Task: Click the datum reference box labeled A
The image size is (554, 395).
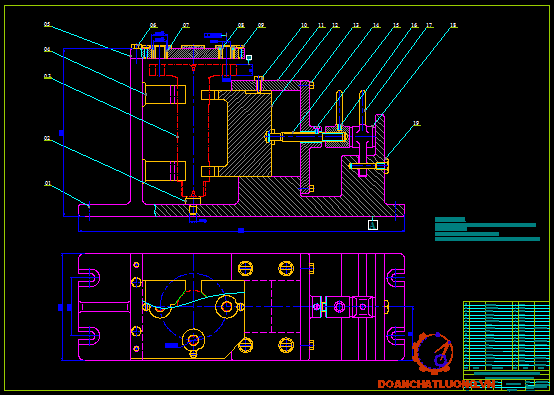Action: [x=373, y=225]
